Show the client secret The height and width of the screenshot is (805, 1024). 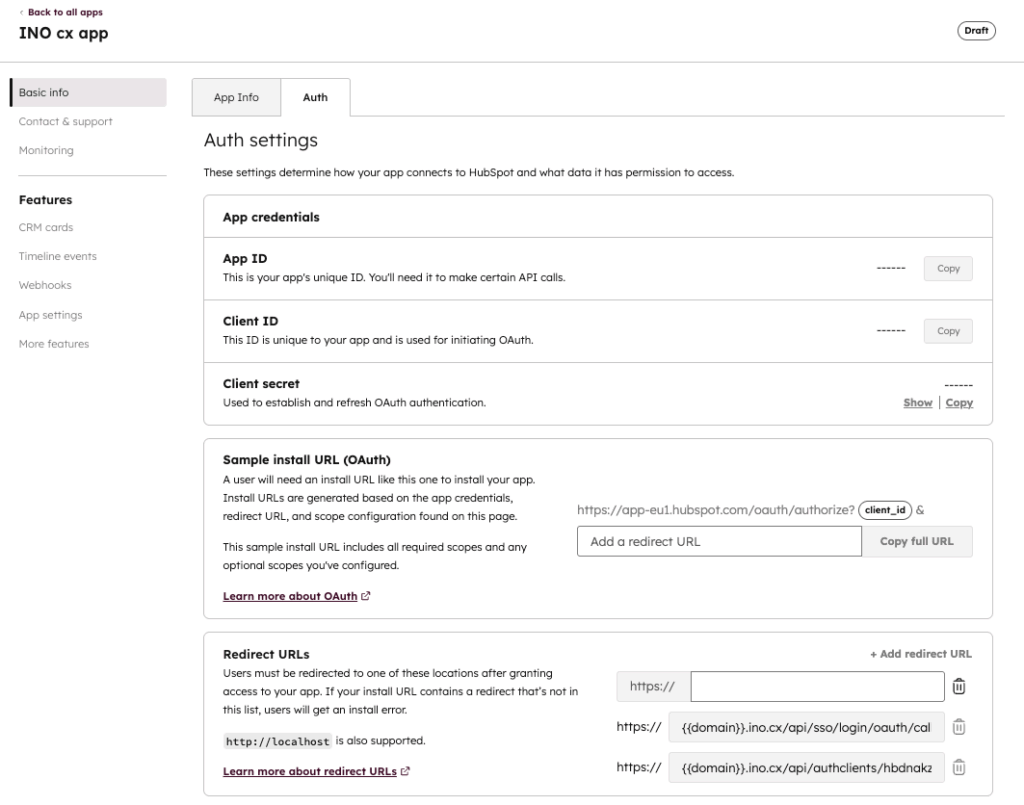coord(917,403)
